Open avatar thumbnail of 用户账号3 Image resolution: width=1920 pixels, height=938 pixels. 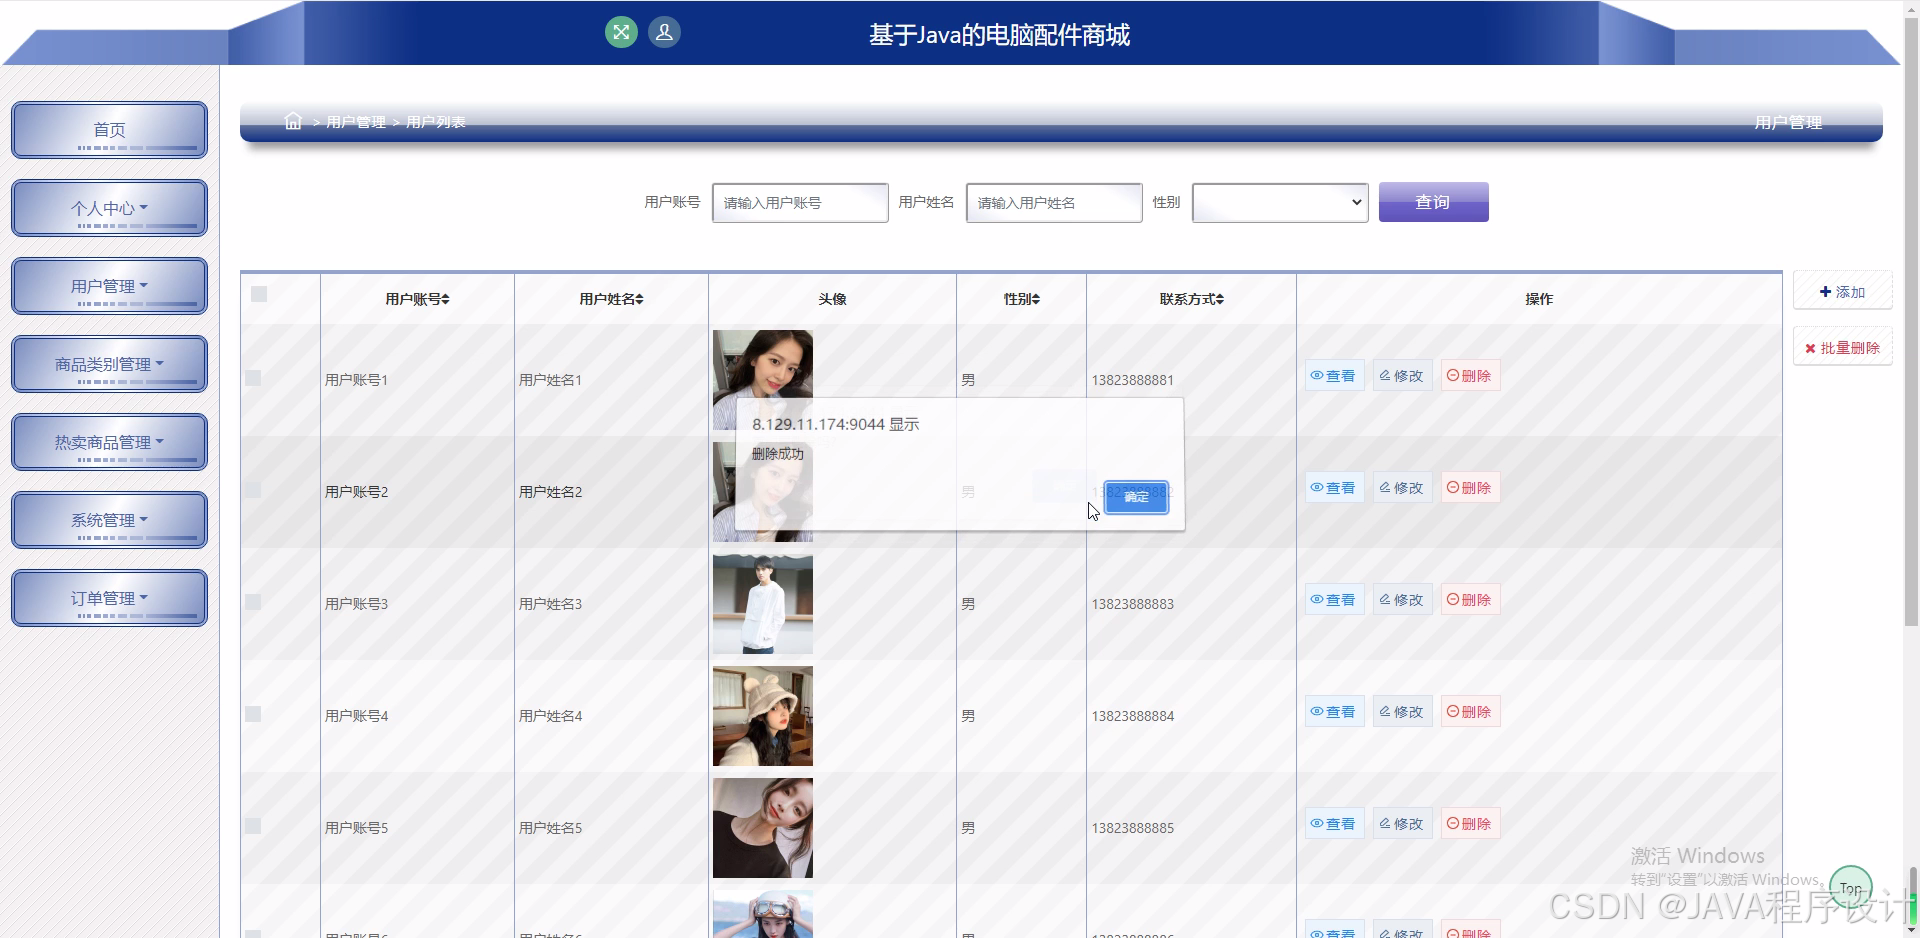(x=763, y=604)
